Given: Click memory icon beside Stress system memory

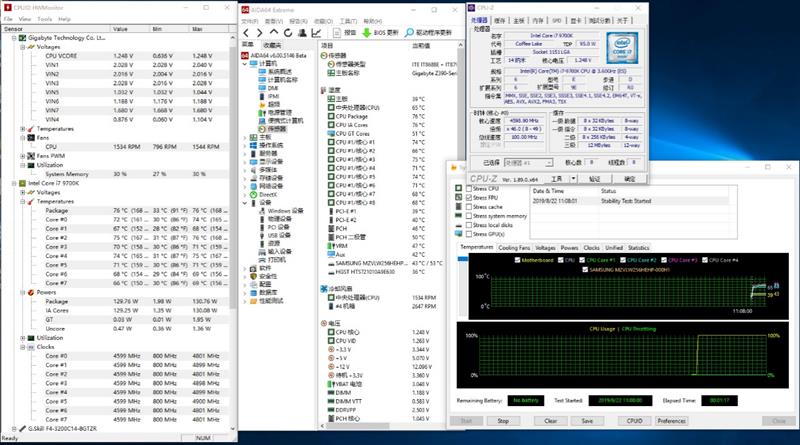Looking at the screenshot, I should coord(458,216).
